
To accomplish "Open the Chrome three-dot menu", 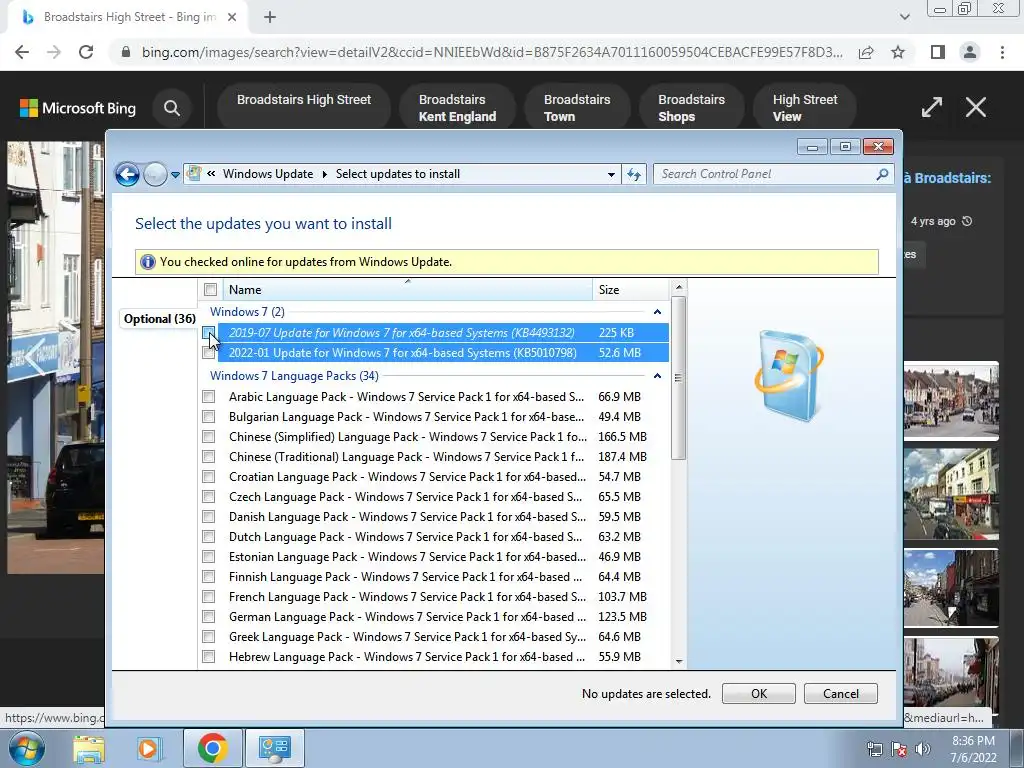I will tap(1002, 52).
